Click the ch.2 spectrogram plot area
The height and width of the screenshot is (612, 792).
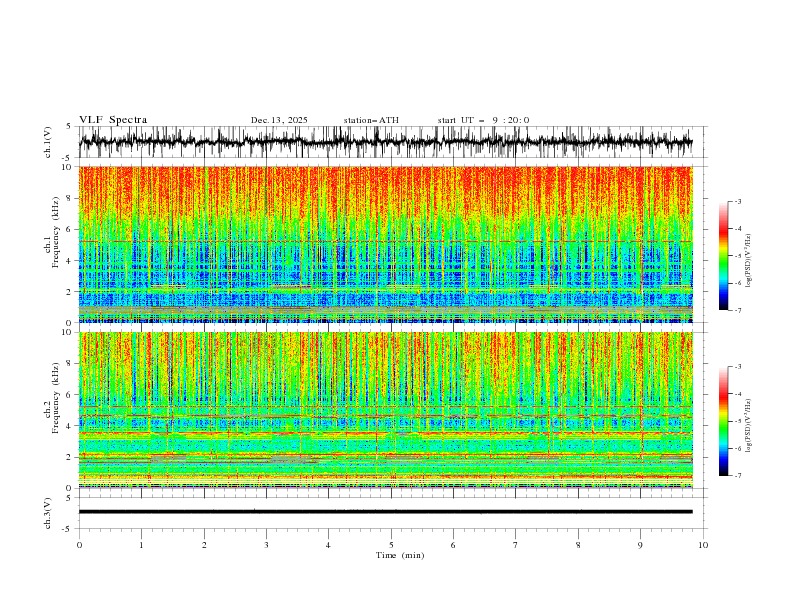pyautogui.click(x=385, y=410)
